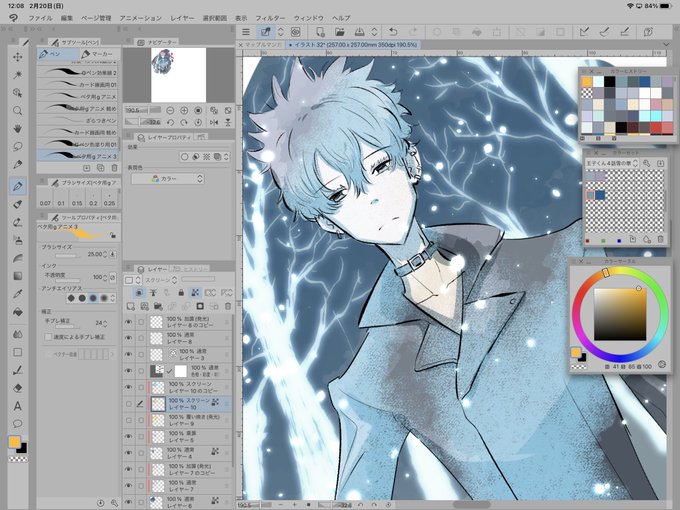This screenshot has width=680, height=510.
Task: Select the Eraser tool in toolbar
Action: (x=18, y=388)
